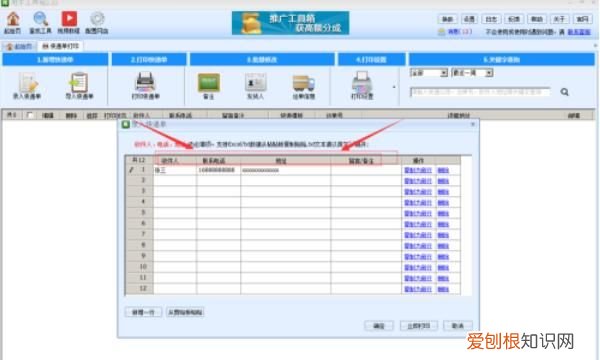Viewport: 600px width, 360px height.
Task: Open the delivery truck icon
Action: (x=304, y=83)
